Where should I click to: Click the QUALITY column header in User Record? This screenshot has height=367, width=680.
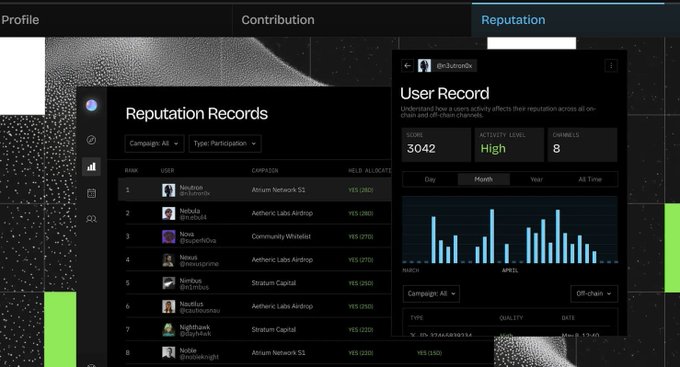point(511,318)
